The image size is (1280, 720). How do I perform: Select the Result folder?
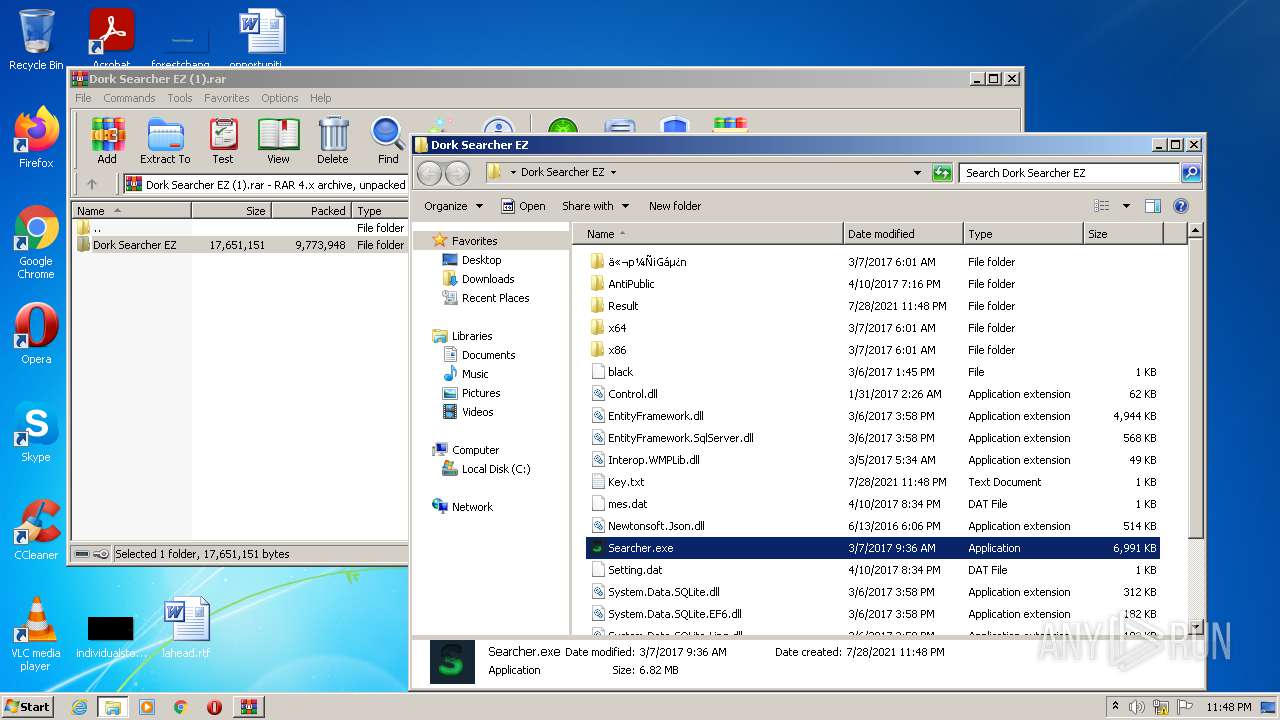pos(623,306)
